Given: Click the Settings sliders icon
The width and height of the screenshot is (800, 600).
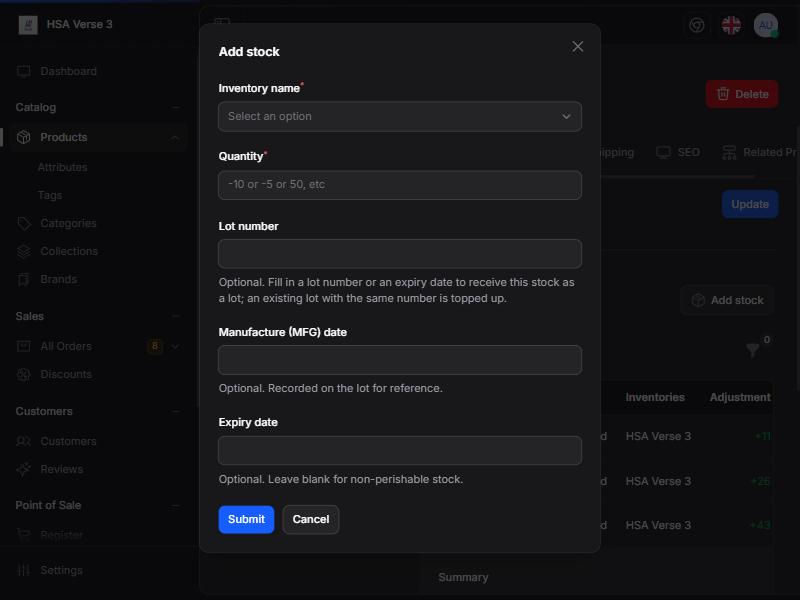Looking at the screenshot, I should [x=23, y=570].
